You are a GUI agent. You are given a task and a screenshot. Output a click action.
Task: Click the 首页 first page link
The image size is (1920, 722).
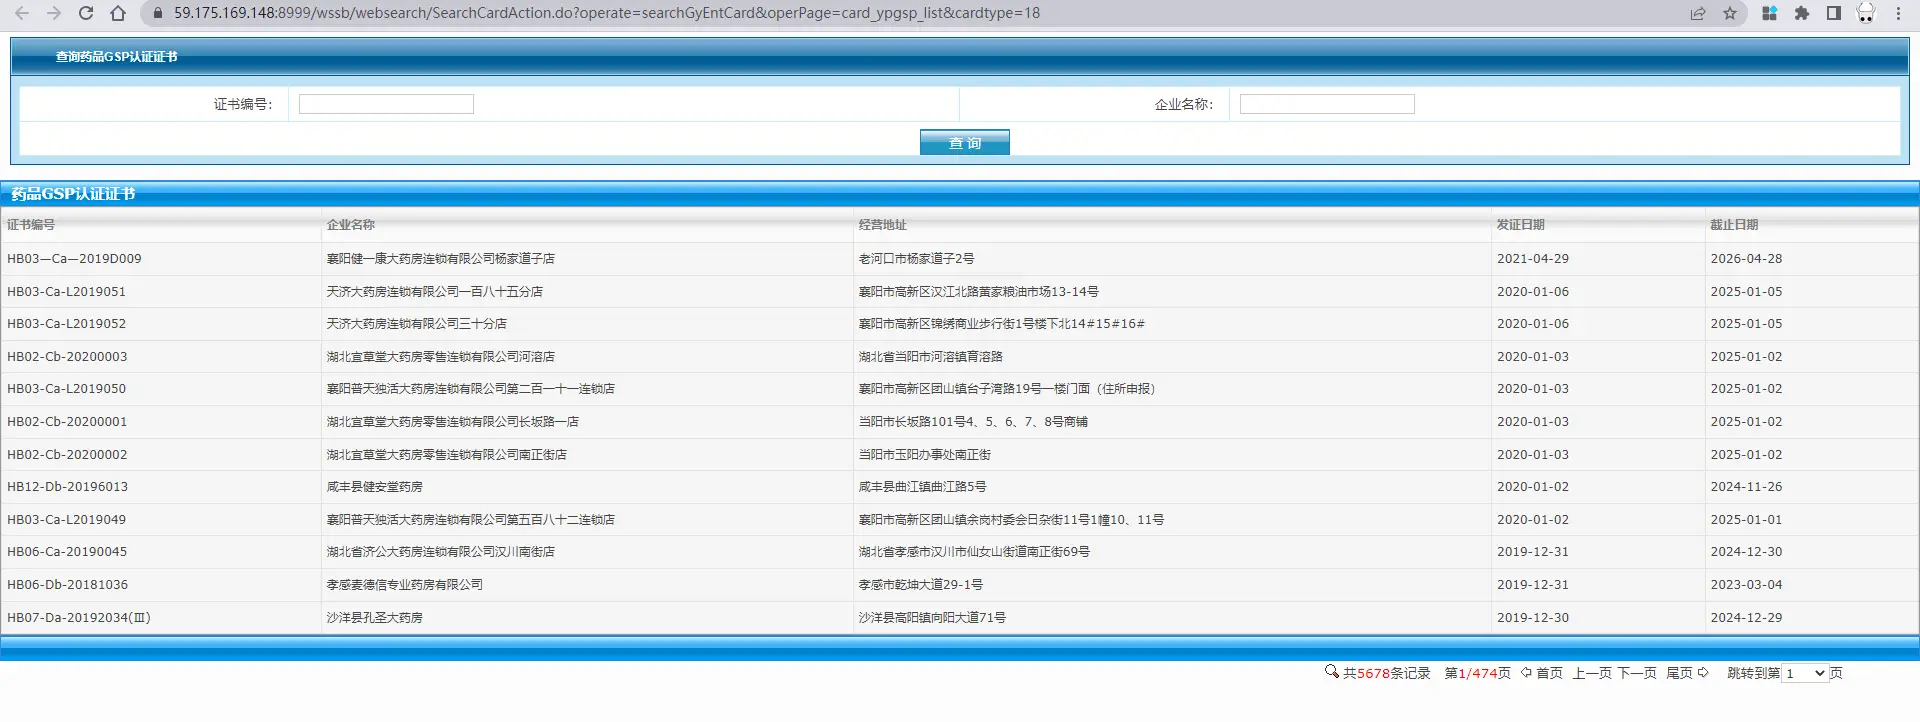coord(1549,673)
